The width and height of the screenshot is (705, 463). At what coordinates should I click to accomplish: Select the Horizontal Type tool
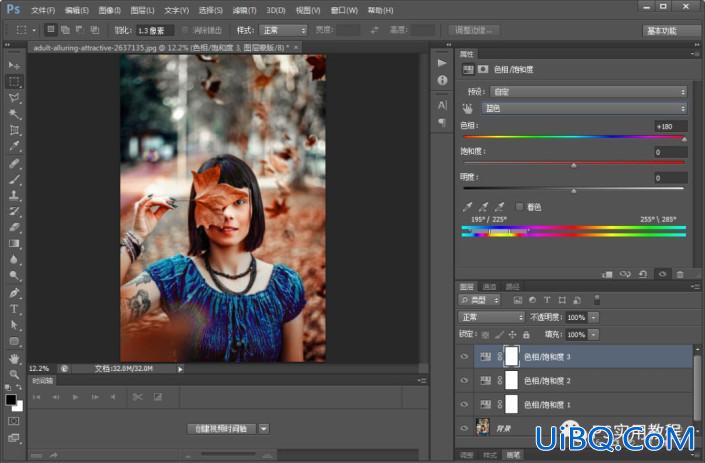(x=14, y=309)
